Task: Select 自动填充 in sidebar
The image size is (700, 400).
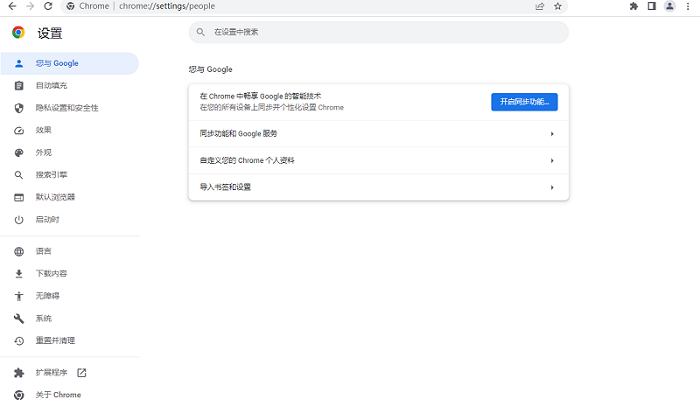Action: point(52,86)
